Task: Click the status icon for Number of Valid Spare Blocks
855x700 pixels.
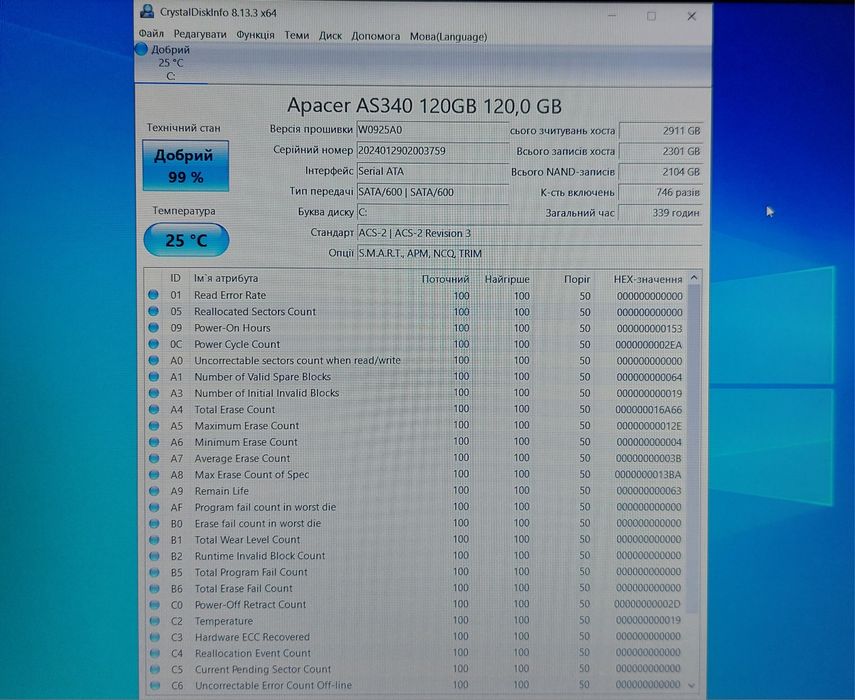Action: [154, 377]
